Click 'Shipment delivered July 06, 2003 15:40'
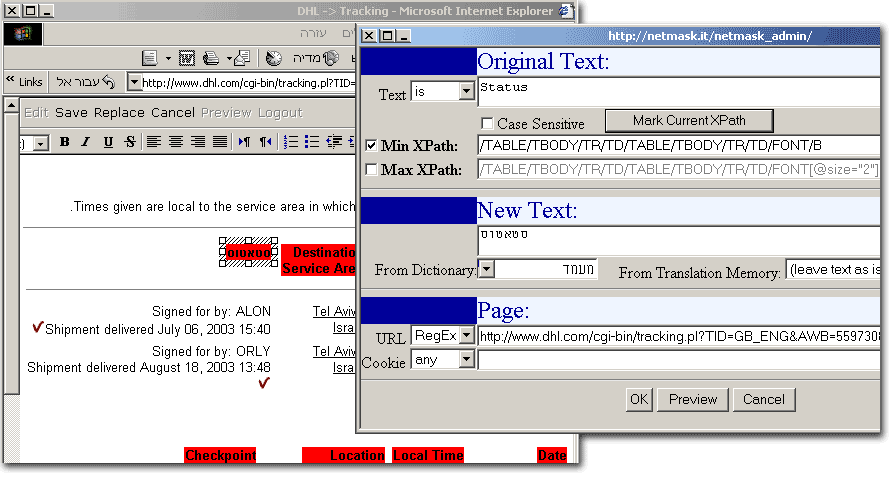Viewport: 893px width, 477px height. [158, 330]
